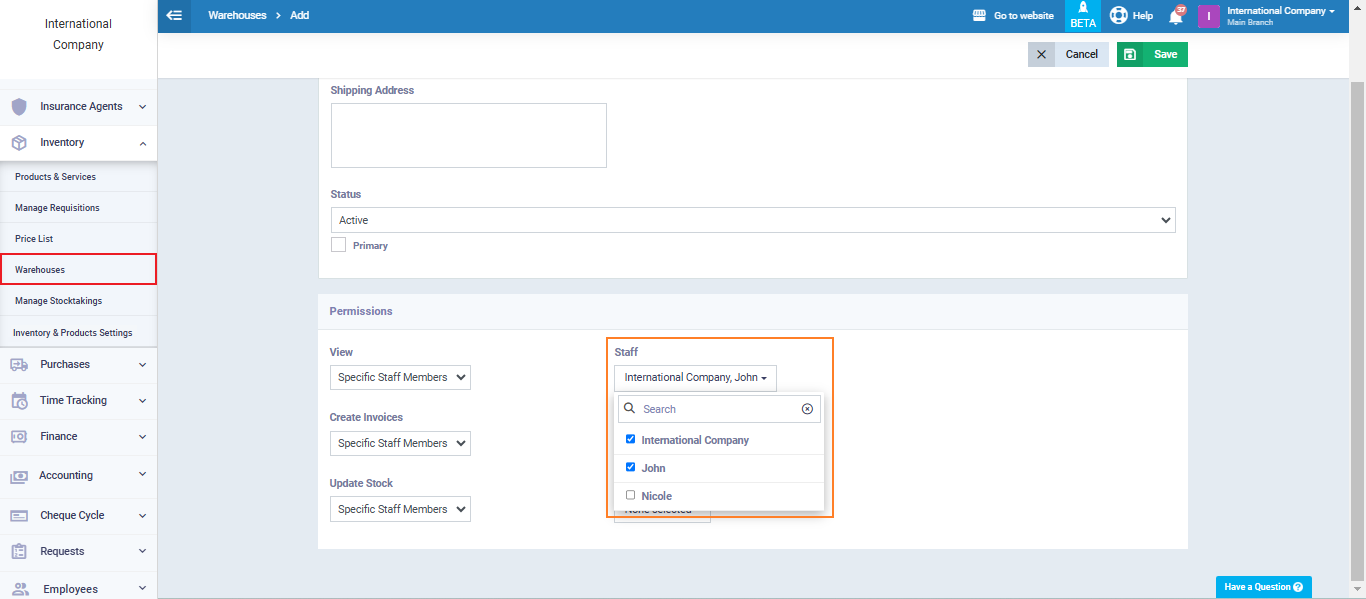Viewport: 1366px width, 599px height.
Task: Uncheck the International Company staff checkbox
Action: 630,439
